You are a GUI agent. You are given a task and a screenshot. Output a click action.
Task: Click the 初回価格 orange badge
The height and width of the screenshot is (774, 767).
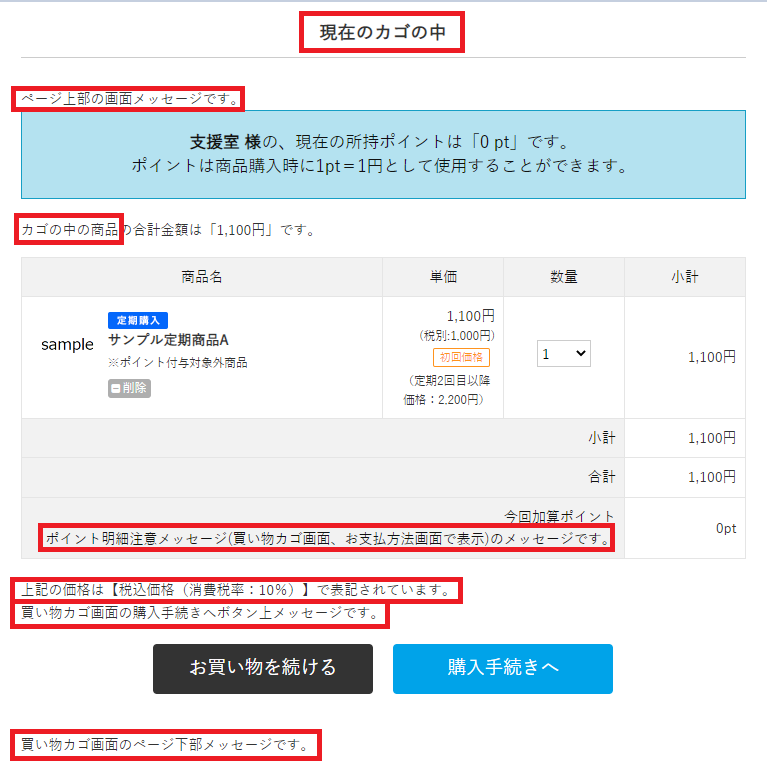pos(461,357)
